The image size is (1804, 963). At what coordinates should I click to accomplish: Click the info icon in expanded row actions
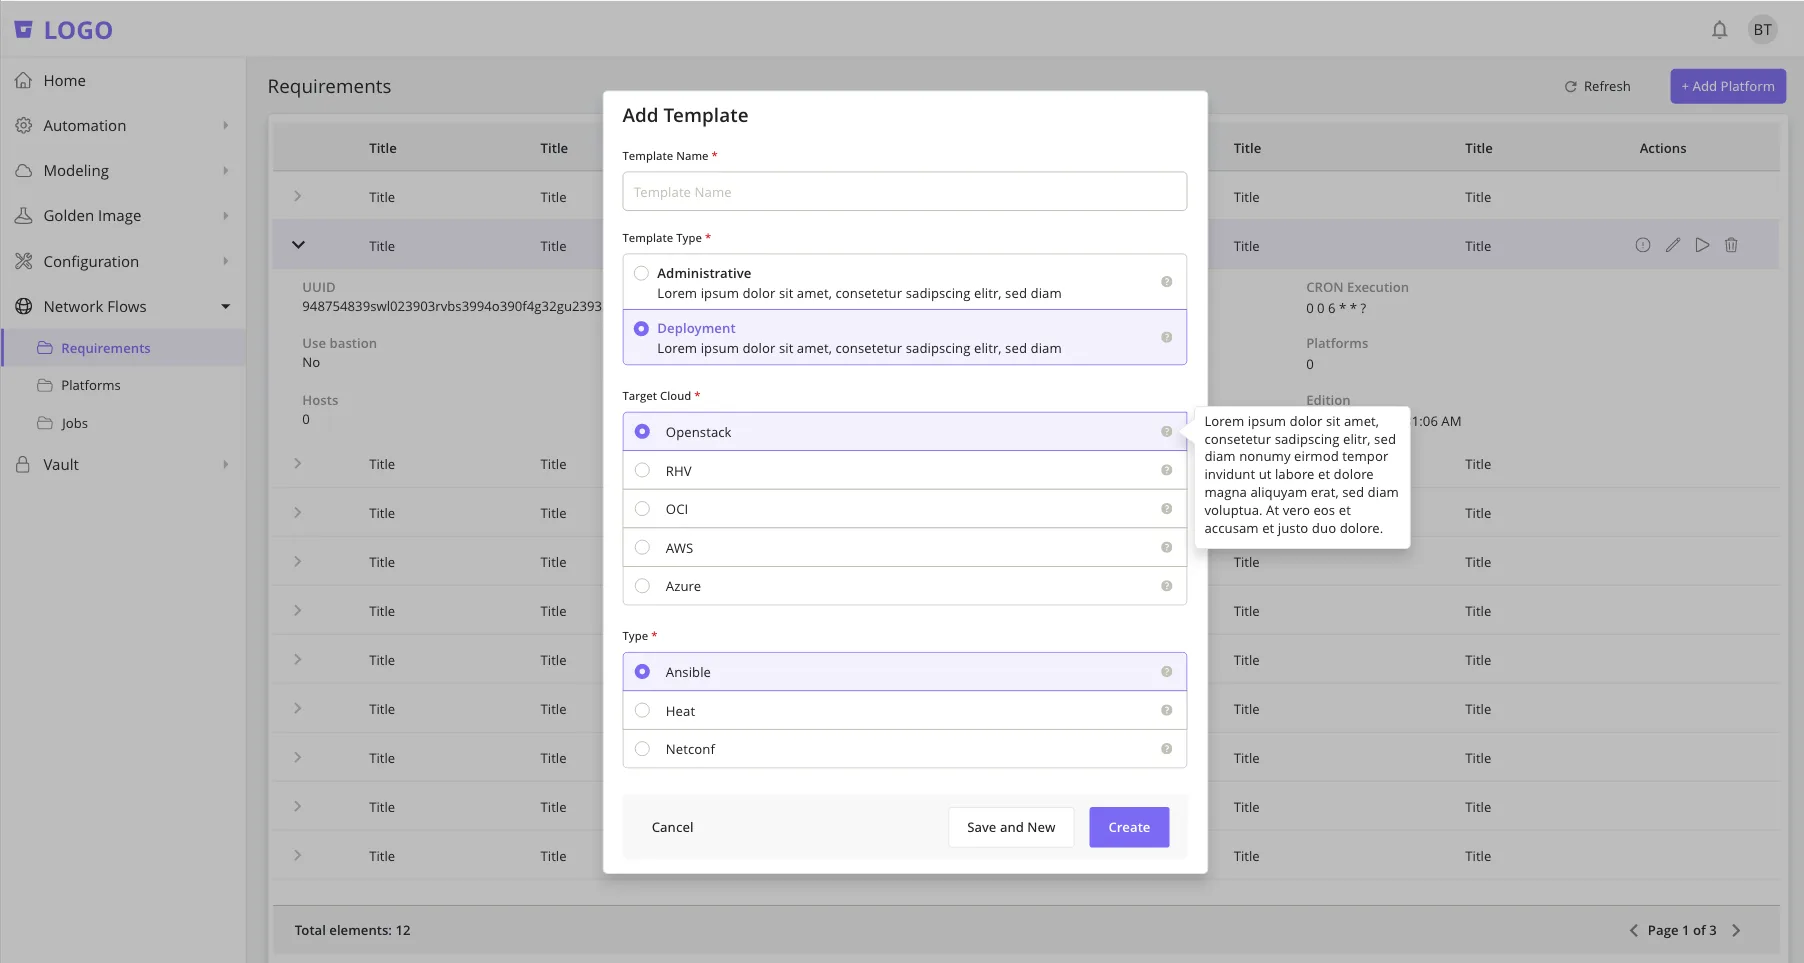(x=1643, y=245)
